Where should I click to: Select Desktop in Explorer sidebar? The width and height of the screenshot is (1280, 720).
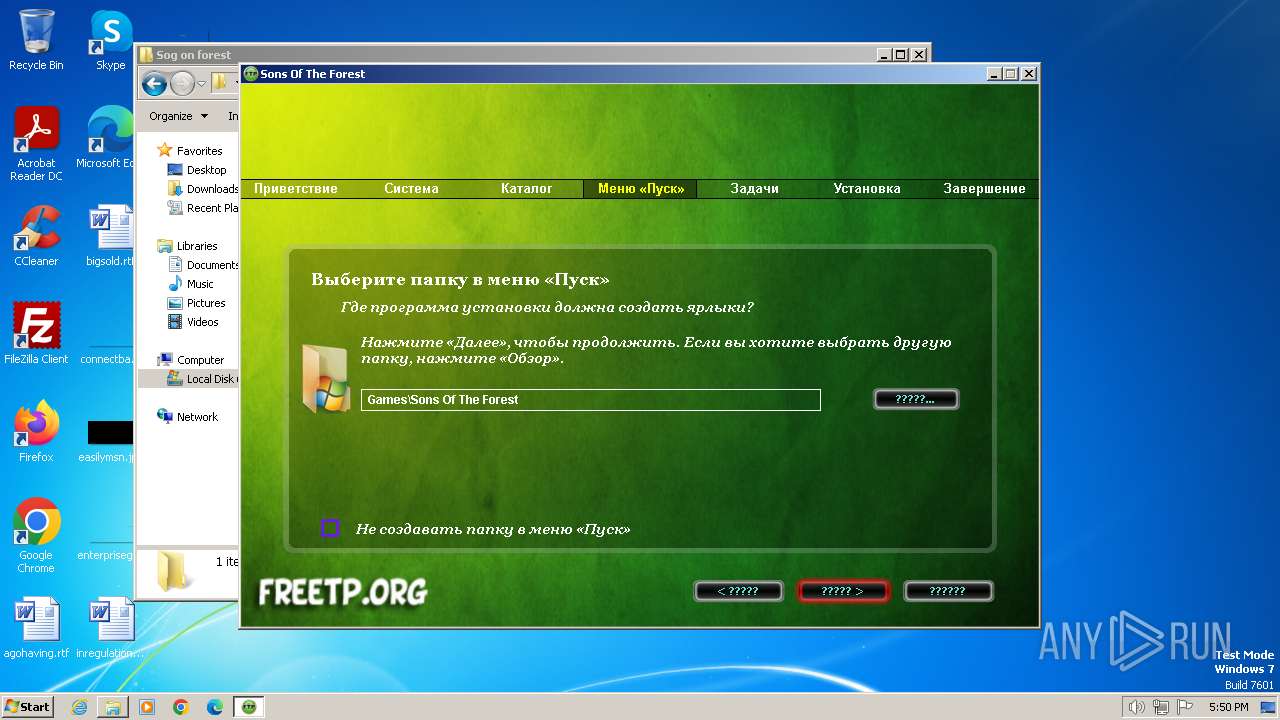[206, 170]
